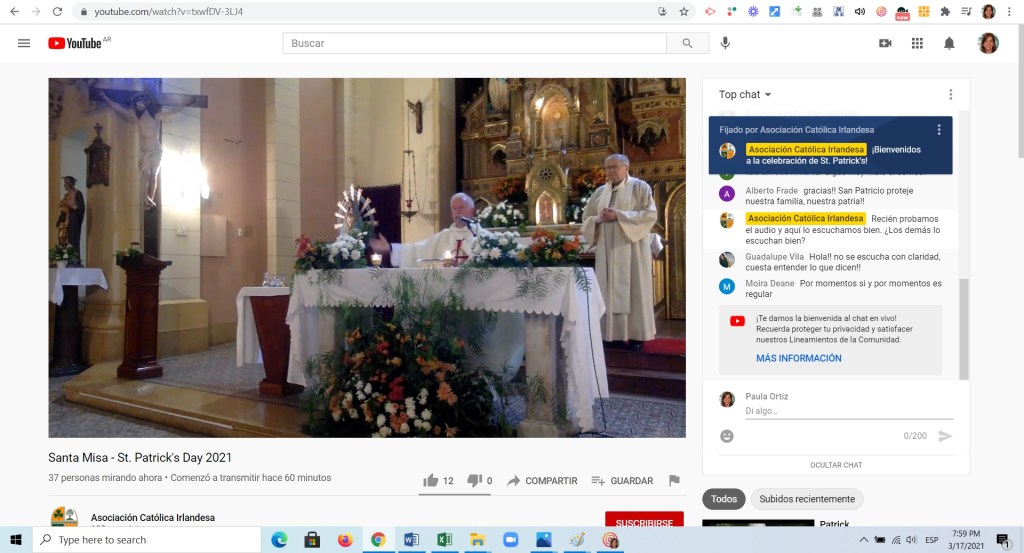The image size is (1024, 553).
Task: Select the Todos filter chip
Action: pyautogui.click(x=723, y=499)
